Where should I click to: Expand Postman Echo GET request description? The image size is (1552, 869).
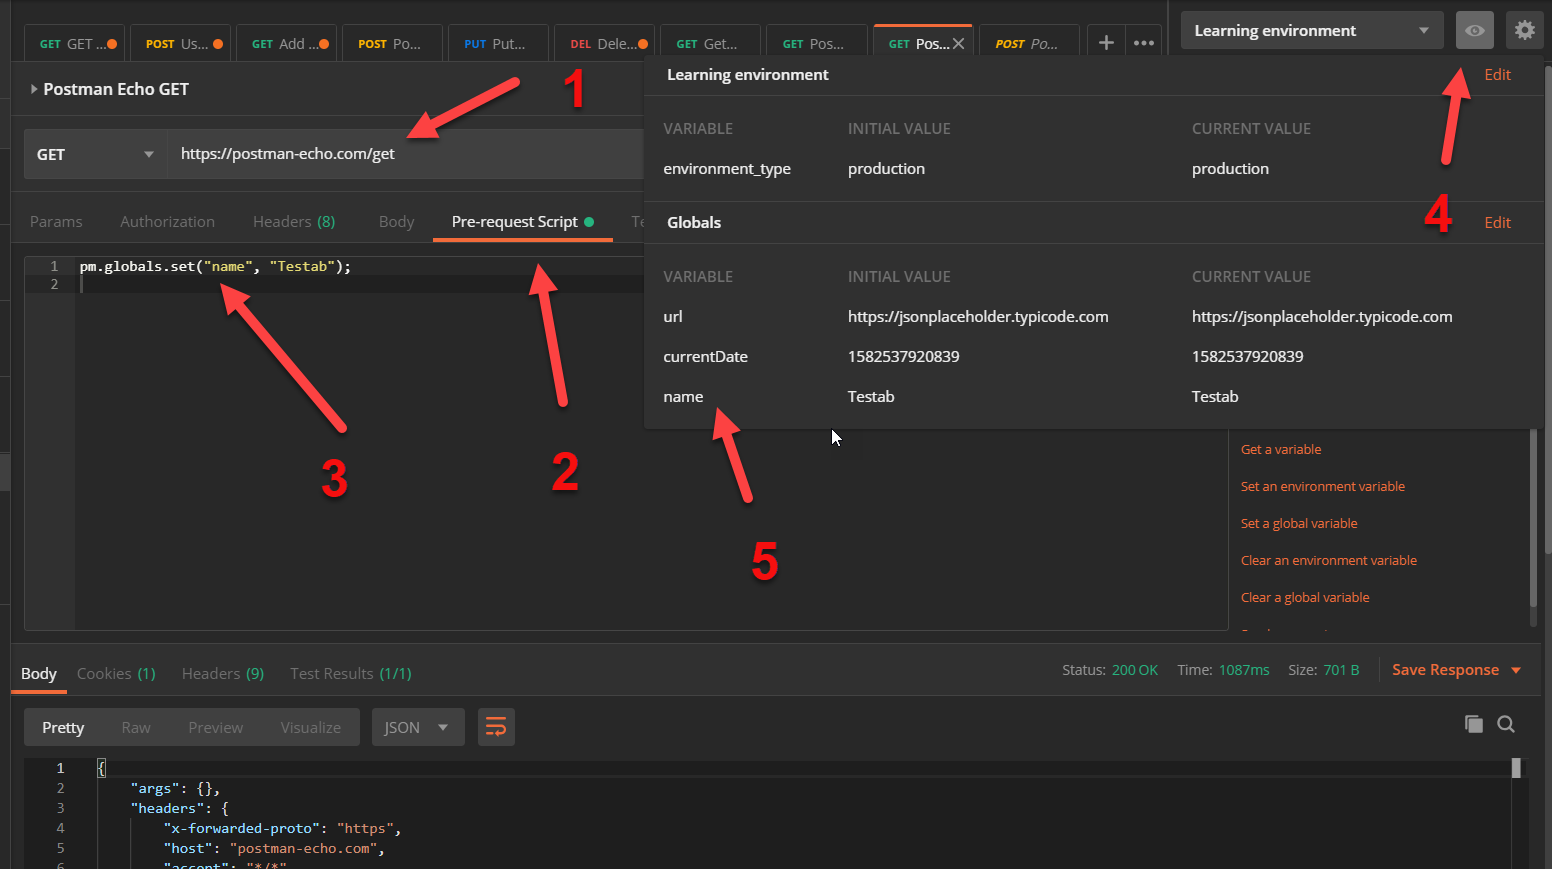click(x=34, y=89)
